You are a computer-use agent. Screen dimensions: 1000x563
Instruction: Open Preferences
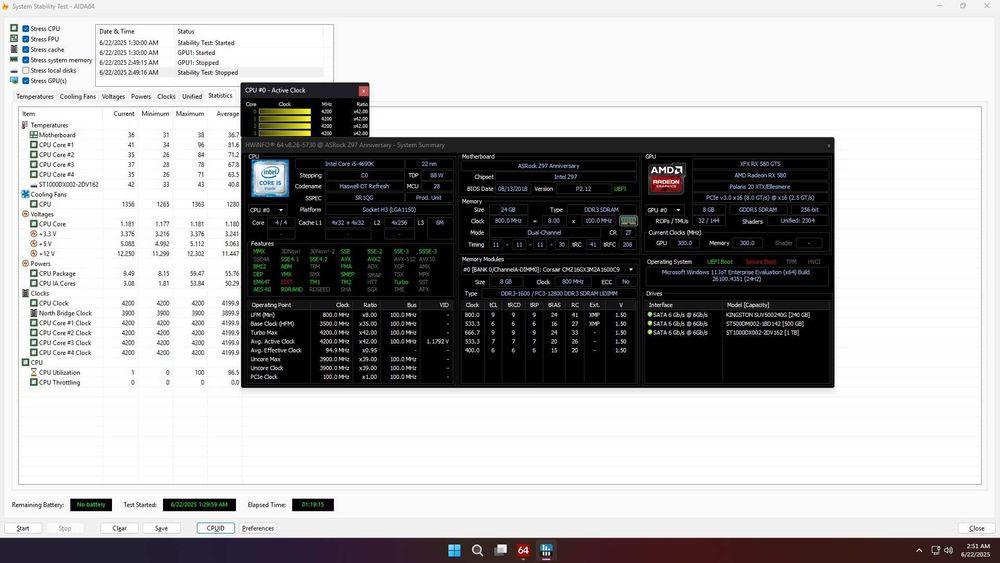pyautogui.click(x=258, y=528)
